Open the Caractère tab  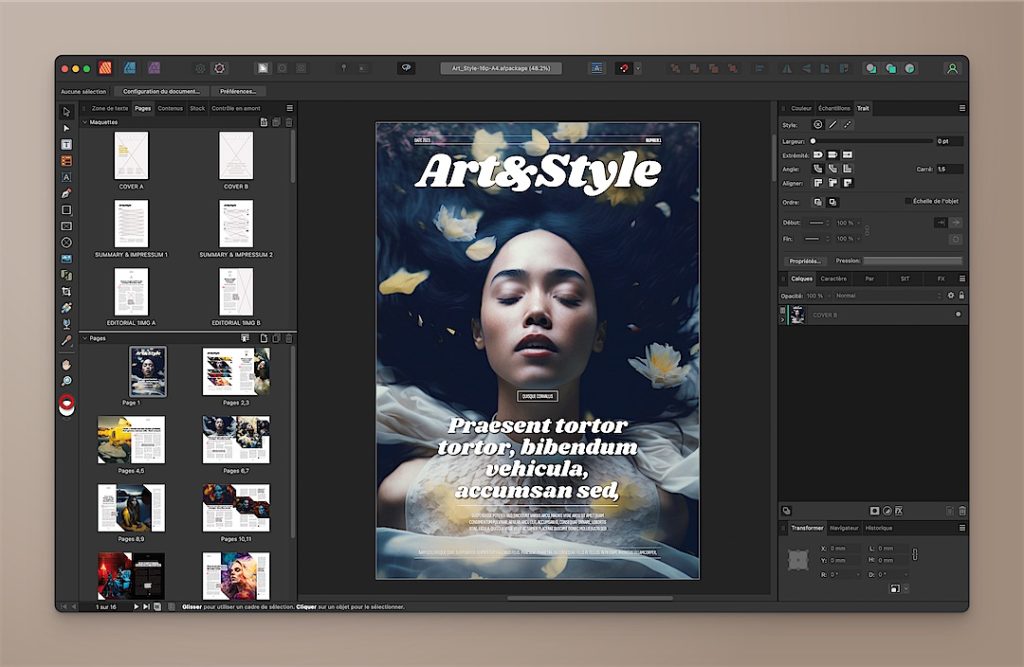pos(833,279)
